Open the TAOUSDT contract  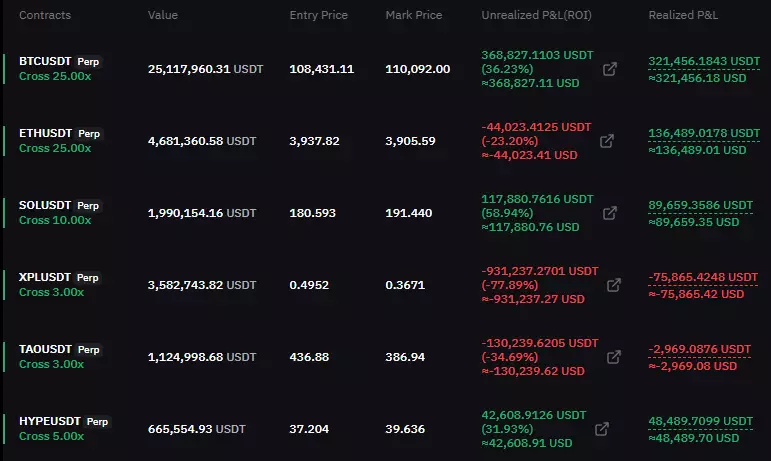44,349
